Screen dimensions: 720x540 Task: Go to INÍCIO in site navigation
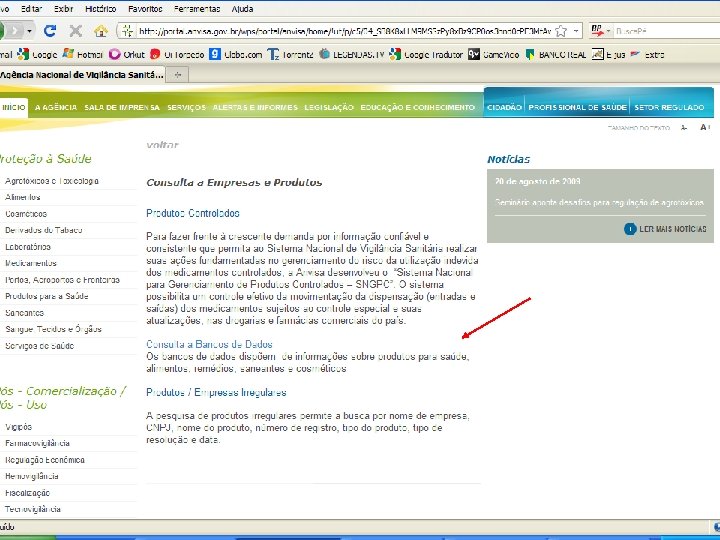tap(14, 107)
